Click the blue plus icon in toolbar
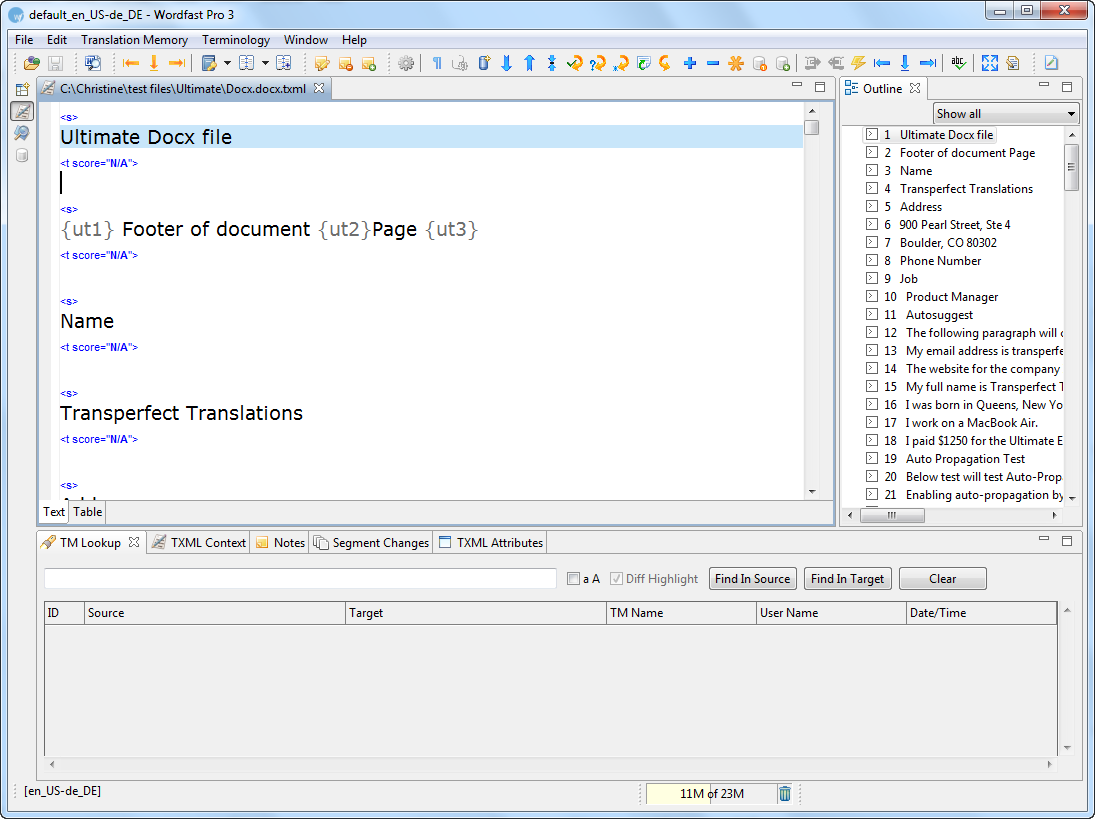Image resolution: width=1095 pixels, height=819 pixels. coord(690,64)
